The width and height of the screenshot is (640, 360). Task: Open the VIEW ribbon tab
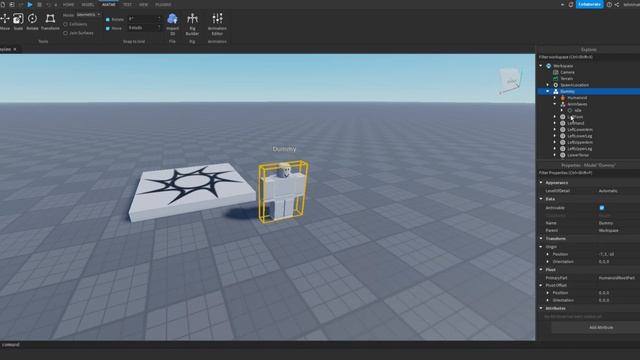click(x=143, y=5)
